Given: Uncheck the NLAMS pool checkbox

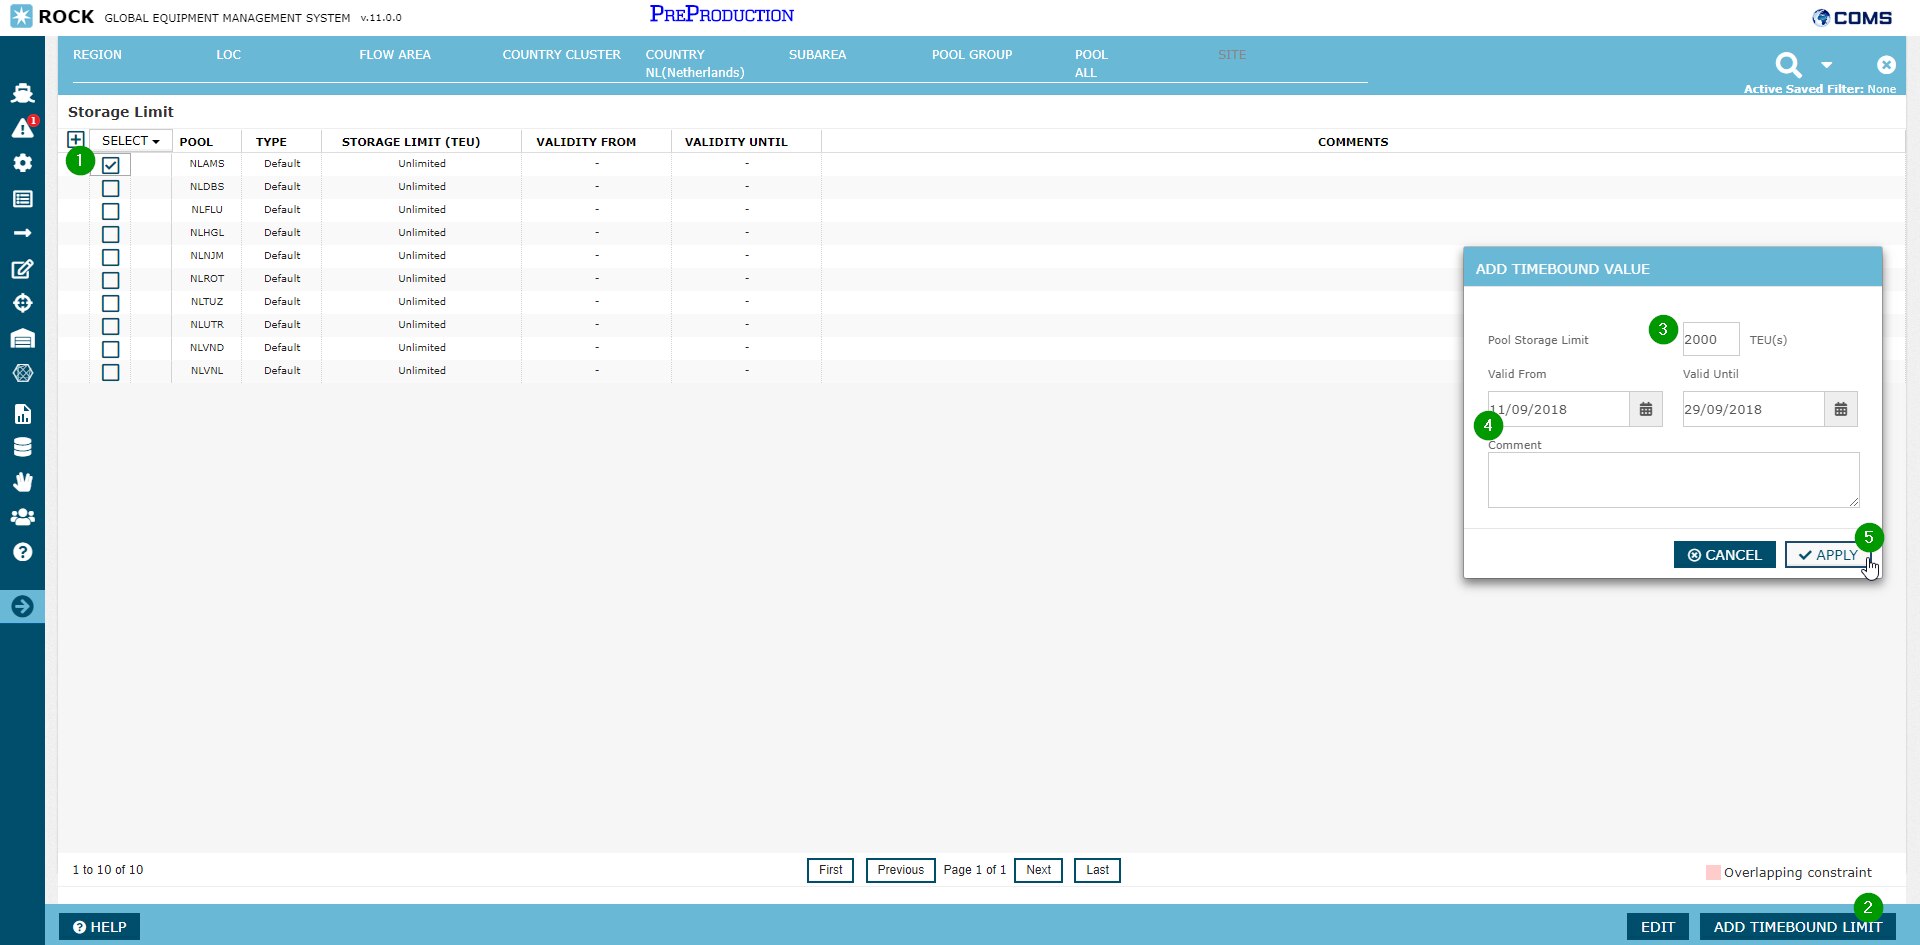Looking at the screenshot, I should tap(111, 165).
